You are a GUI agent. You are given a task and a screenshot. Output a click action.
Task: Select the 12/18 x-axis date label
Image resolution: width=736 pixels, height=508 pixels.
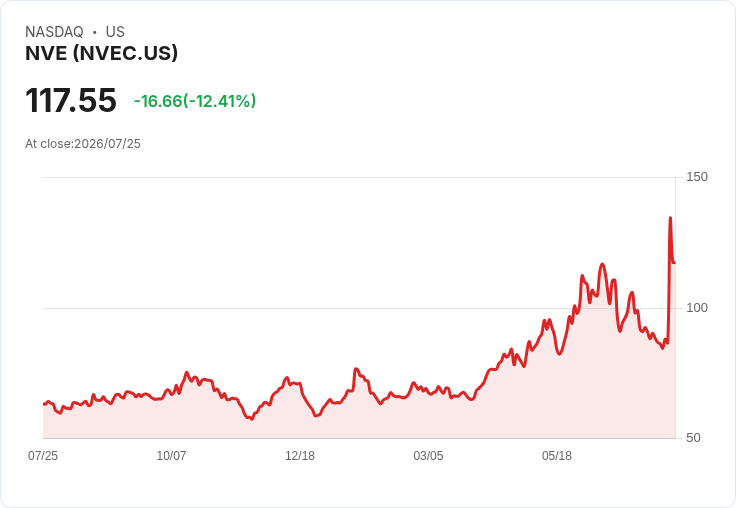300,456
